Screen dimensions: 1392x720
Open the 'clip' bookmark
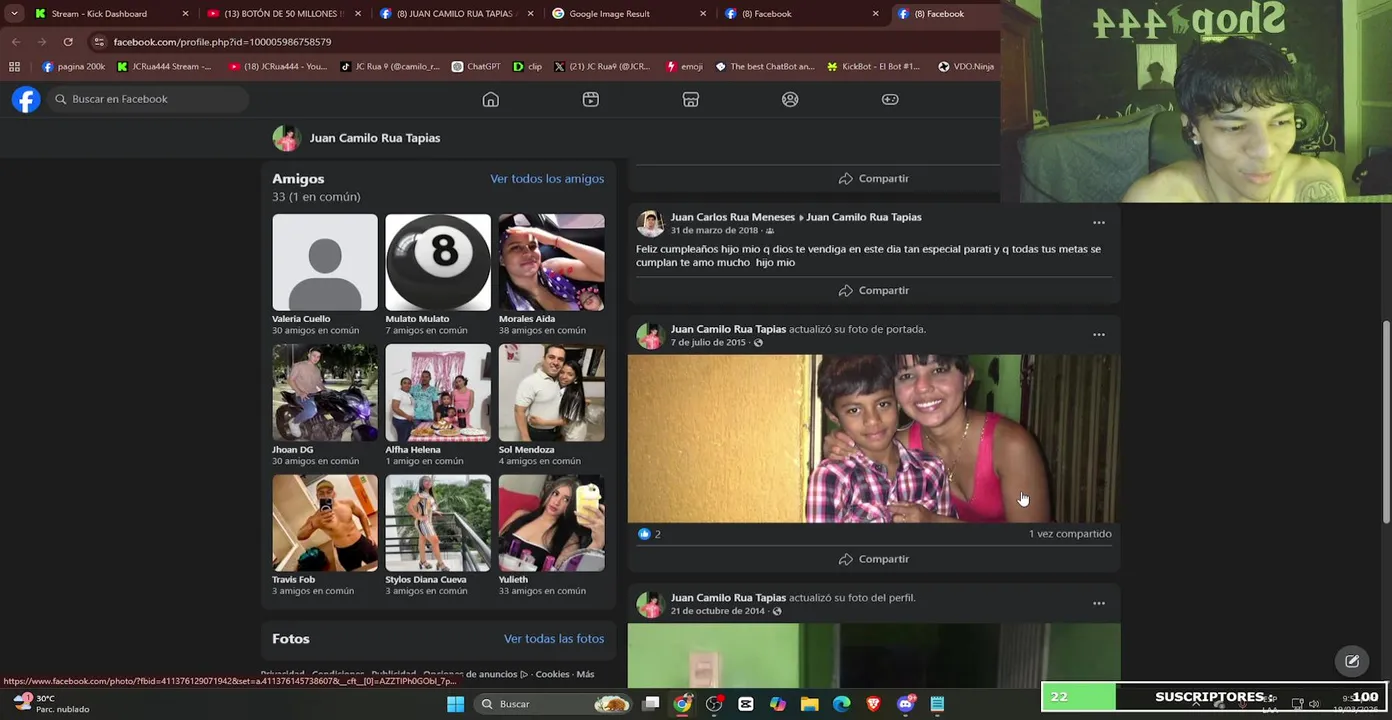[527, 67]
